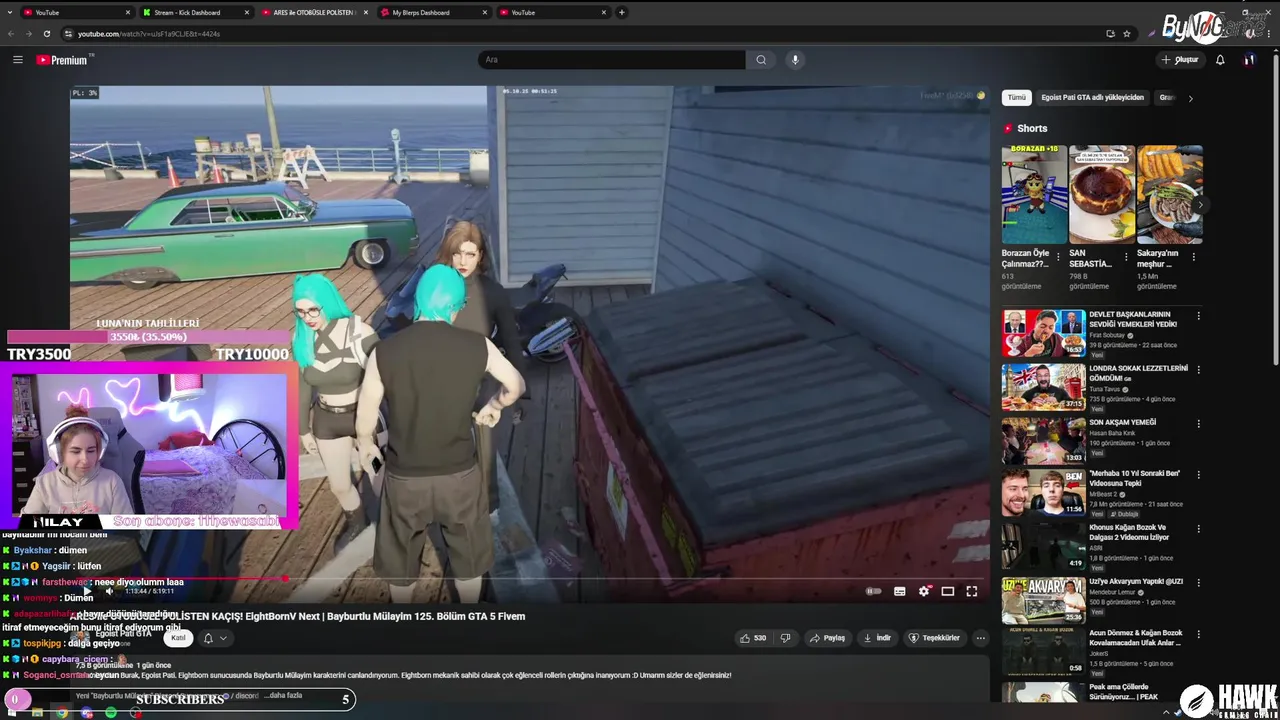Expand description with ...daha fazla

283,695
